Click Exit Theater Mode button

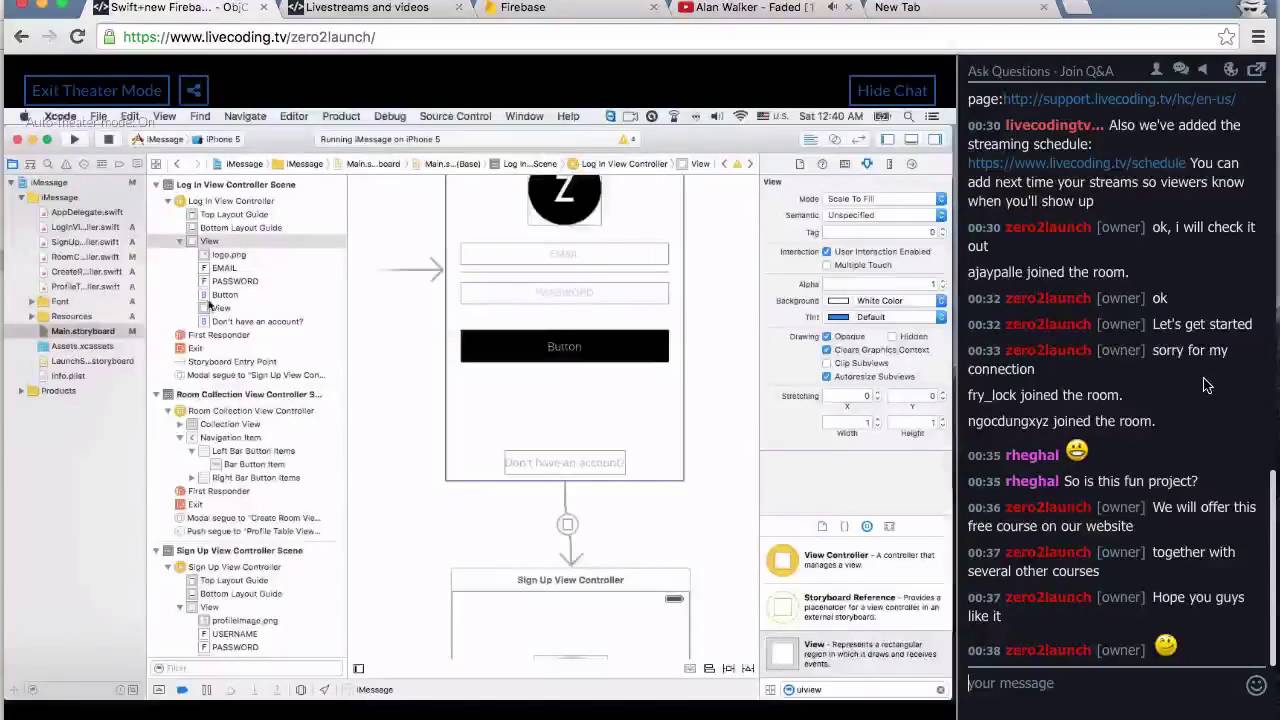(96, 91)
